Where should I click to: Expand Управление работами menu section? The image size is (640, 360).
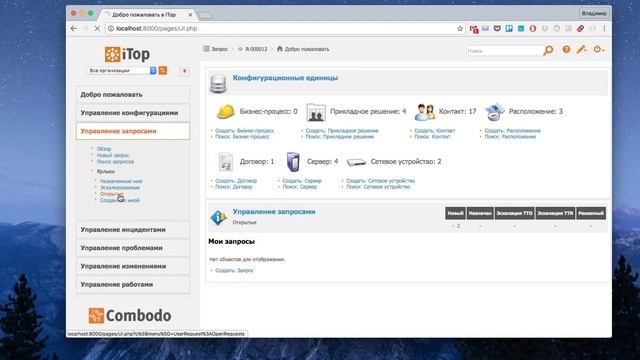[x=133, y=284]
